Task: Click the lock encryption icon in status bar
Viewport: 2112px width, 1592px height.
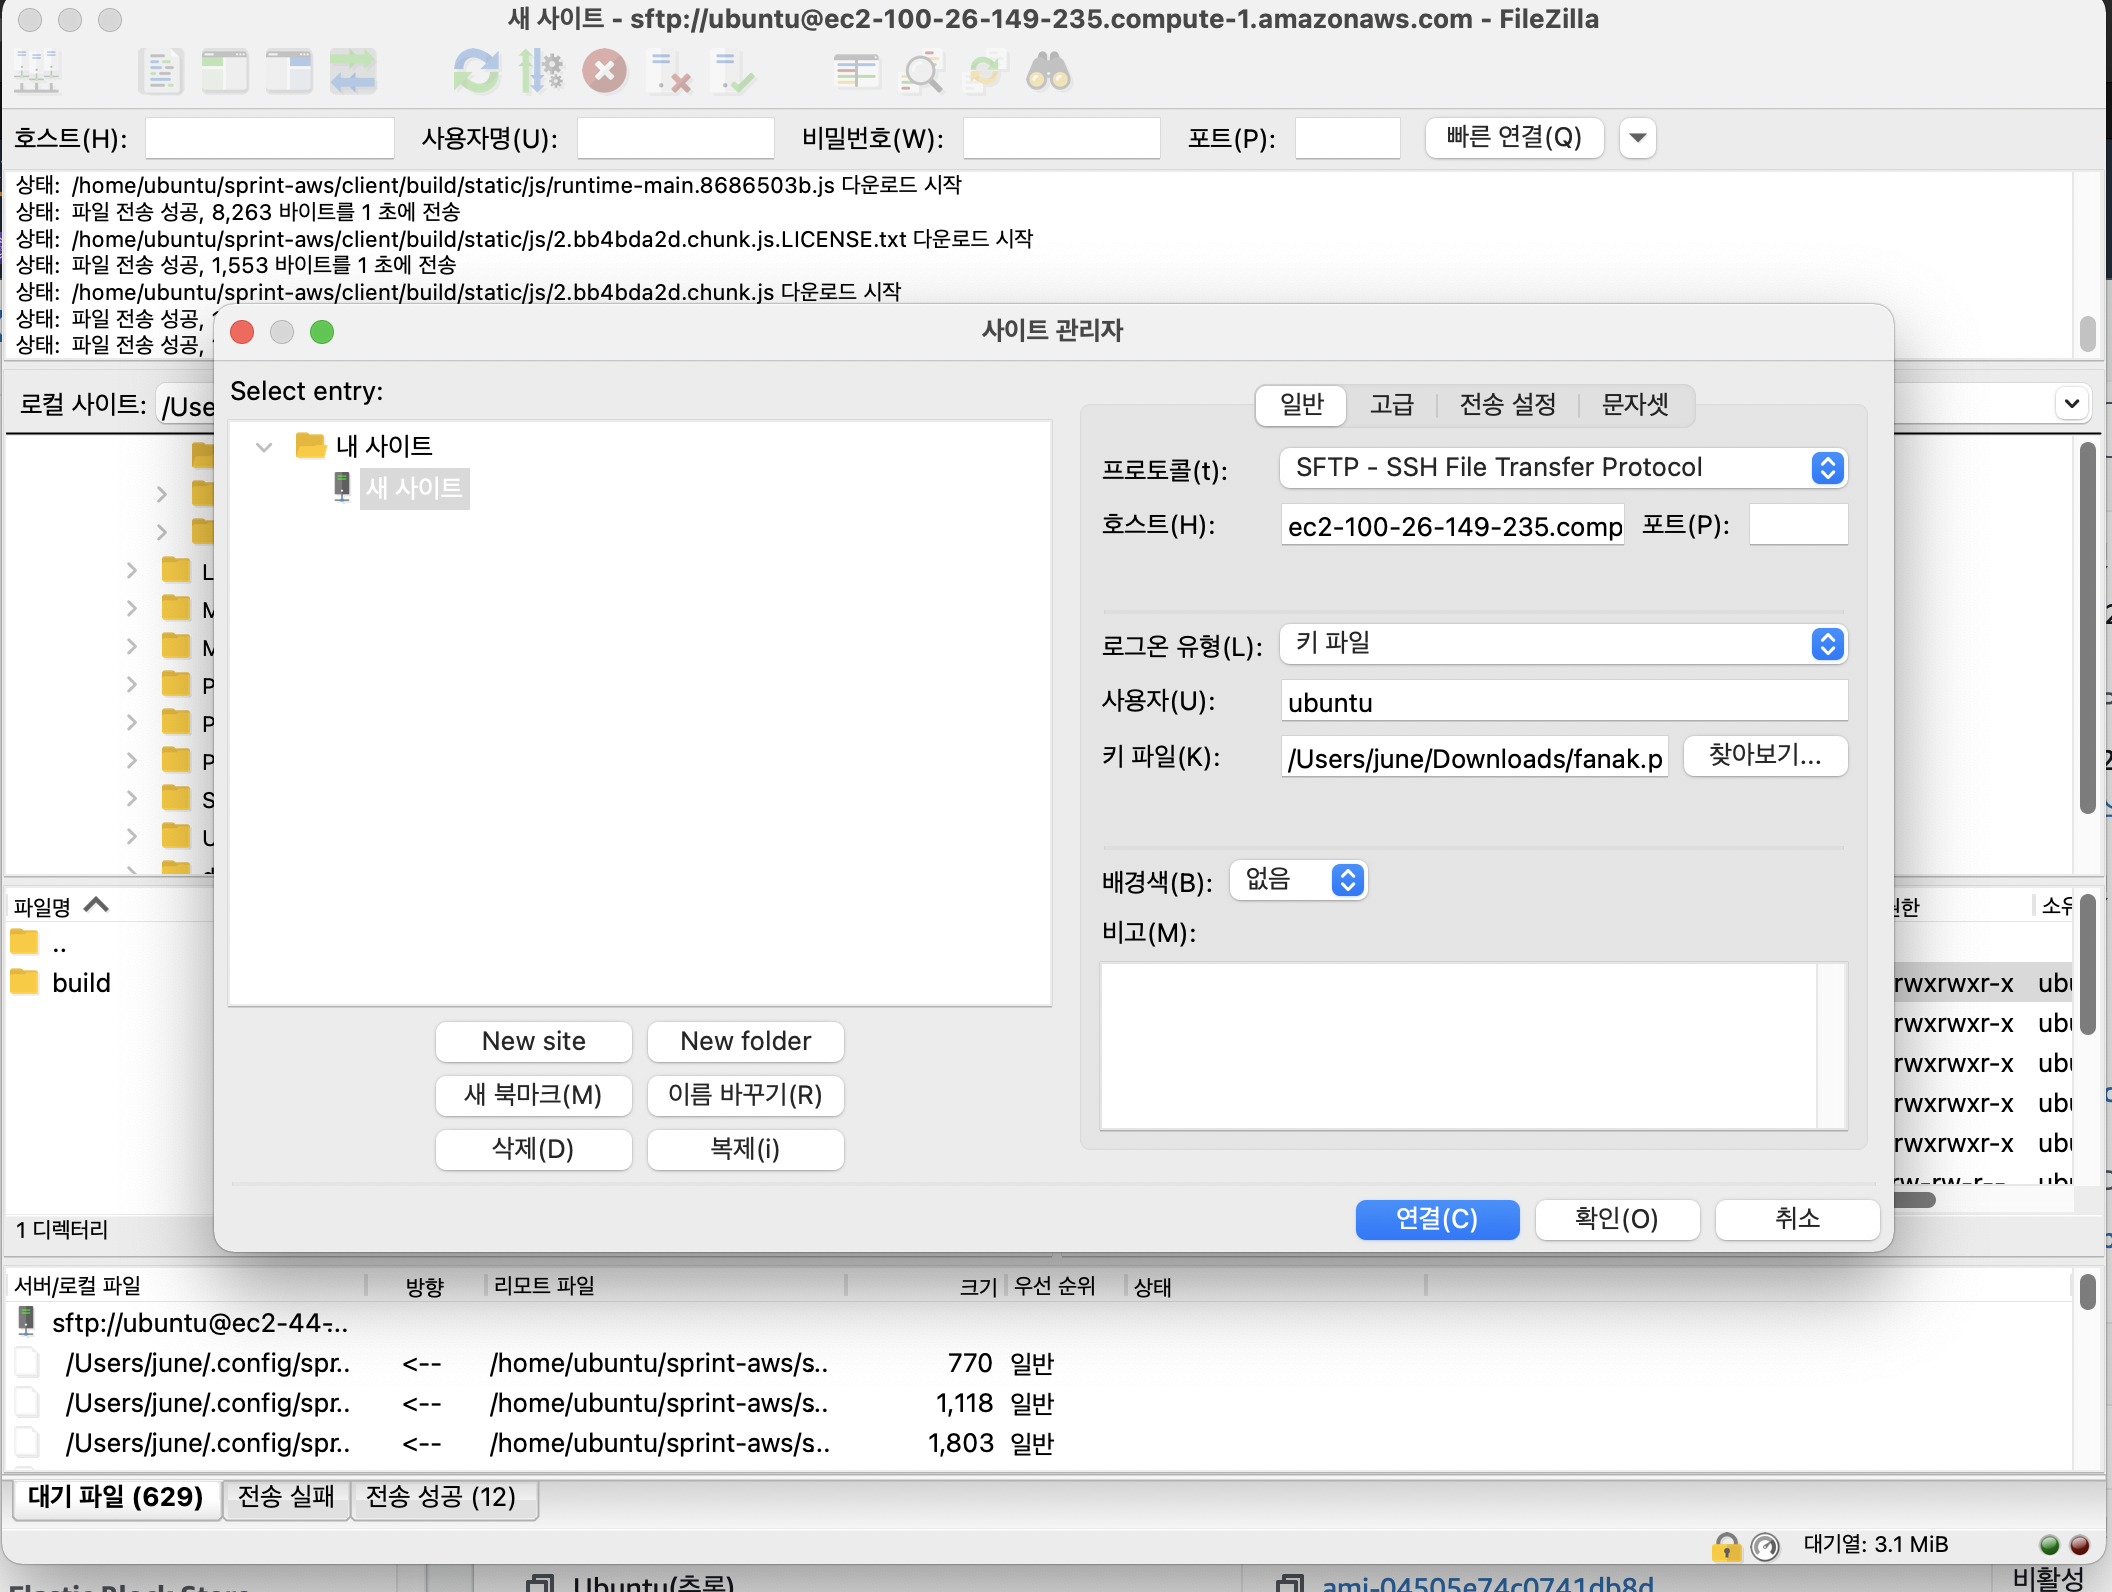Action: coord(1726,1546)
